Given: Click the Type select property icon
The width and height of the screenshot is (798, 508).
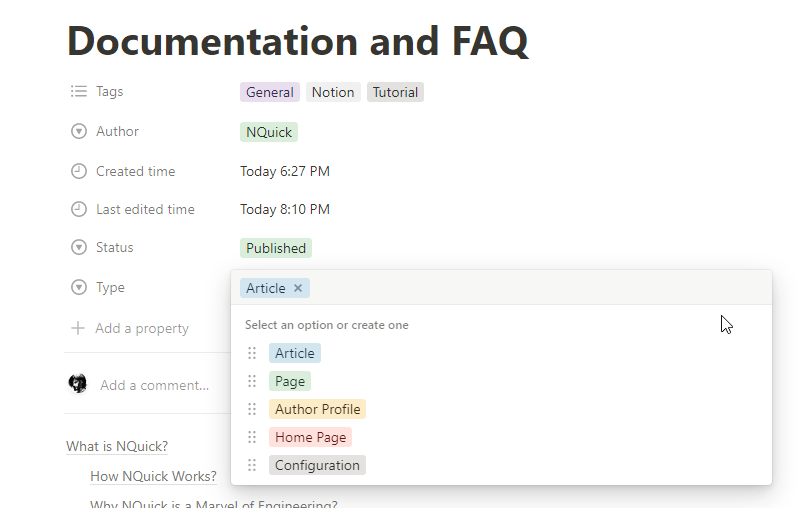Looking at the screenshot, I should (79, 288).
